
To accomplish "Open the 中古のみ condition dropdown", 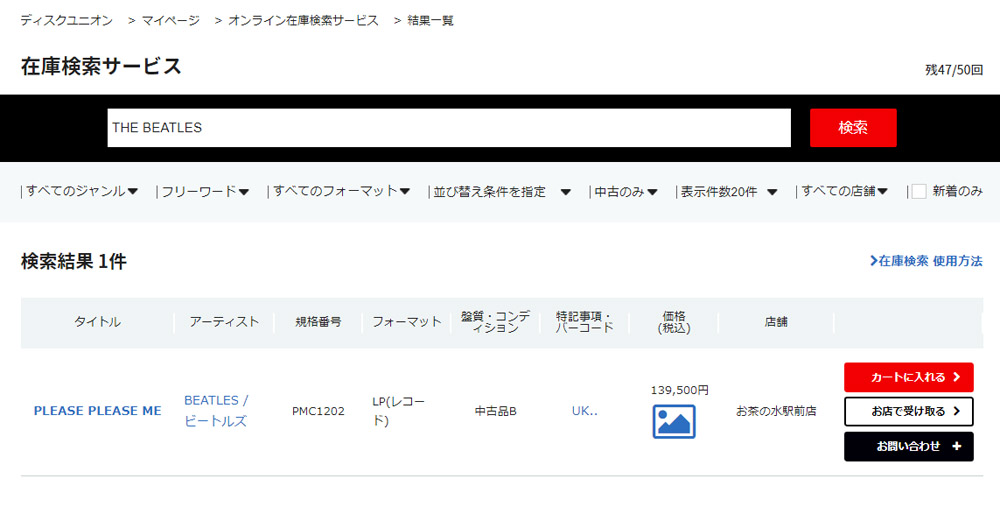I will click(x=624, y=191).
